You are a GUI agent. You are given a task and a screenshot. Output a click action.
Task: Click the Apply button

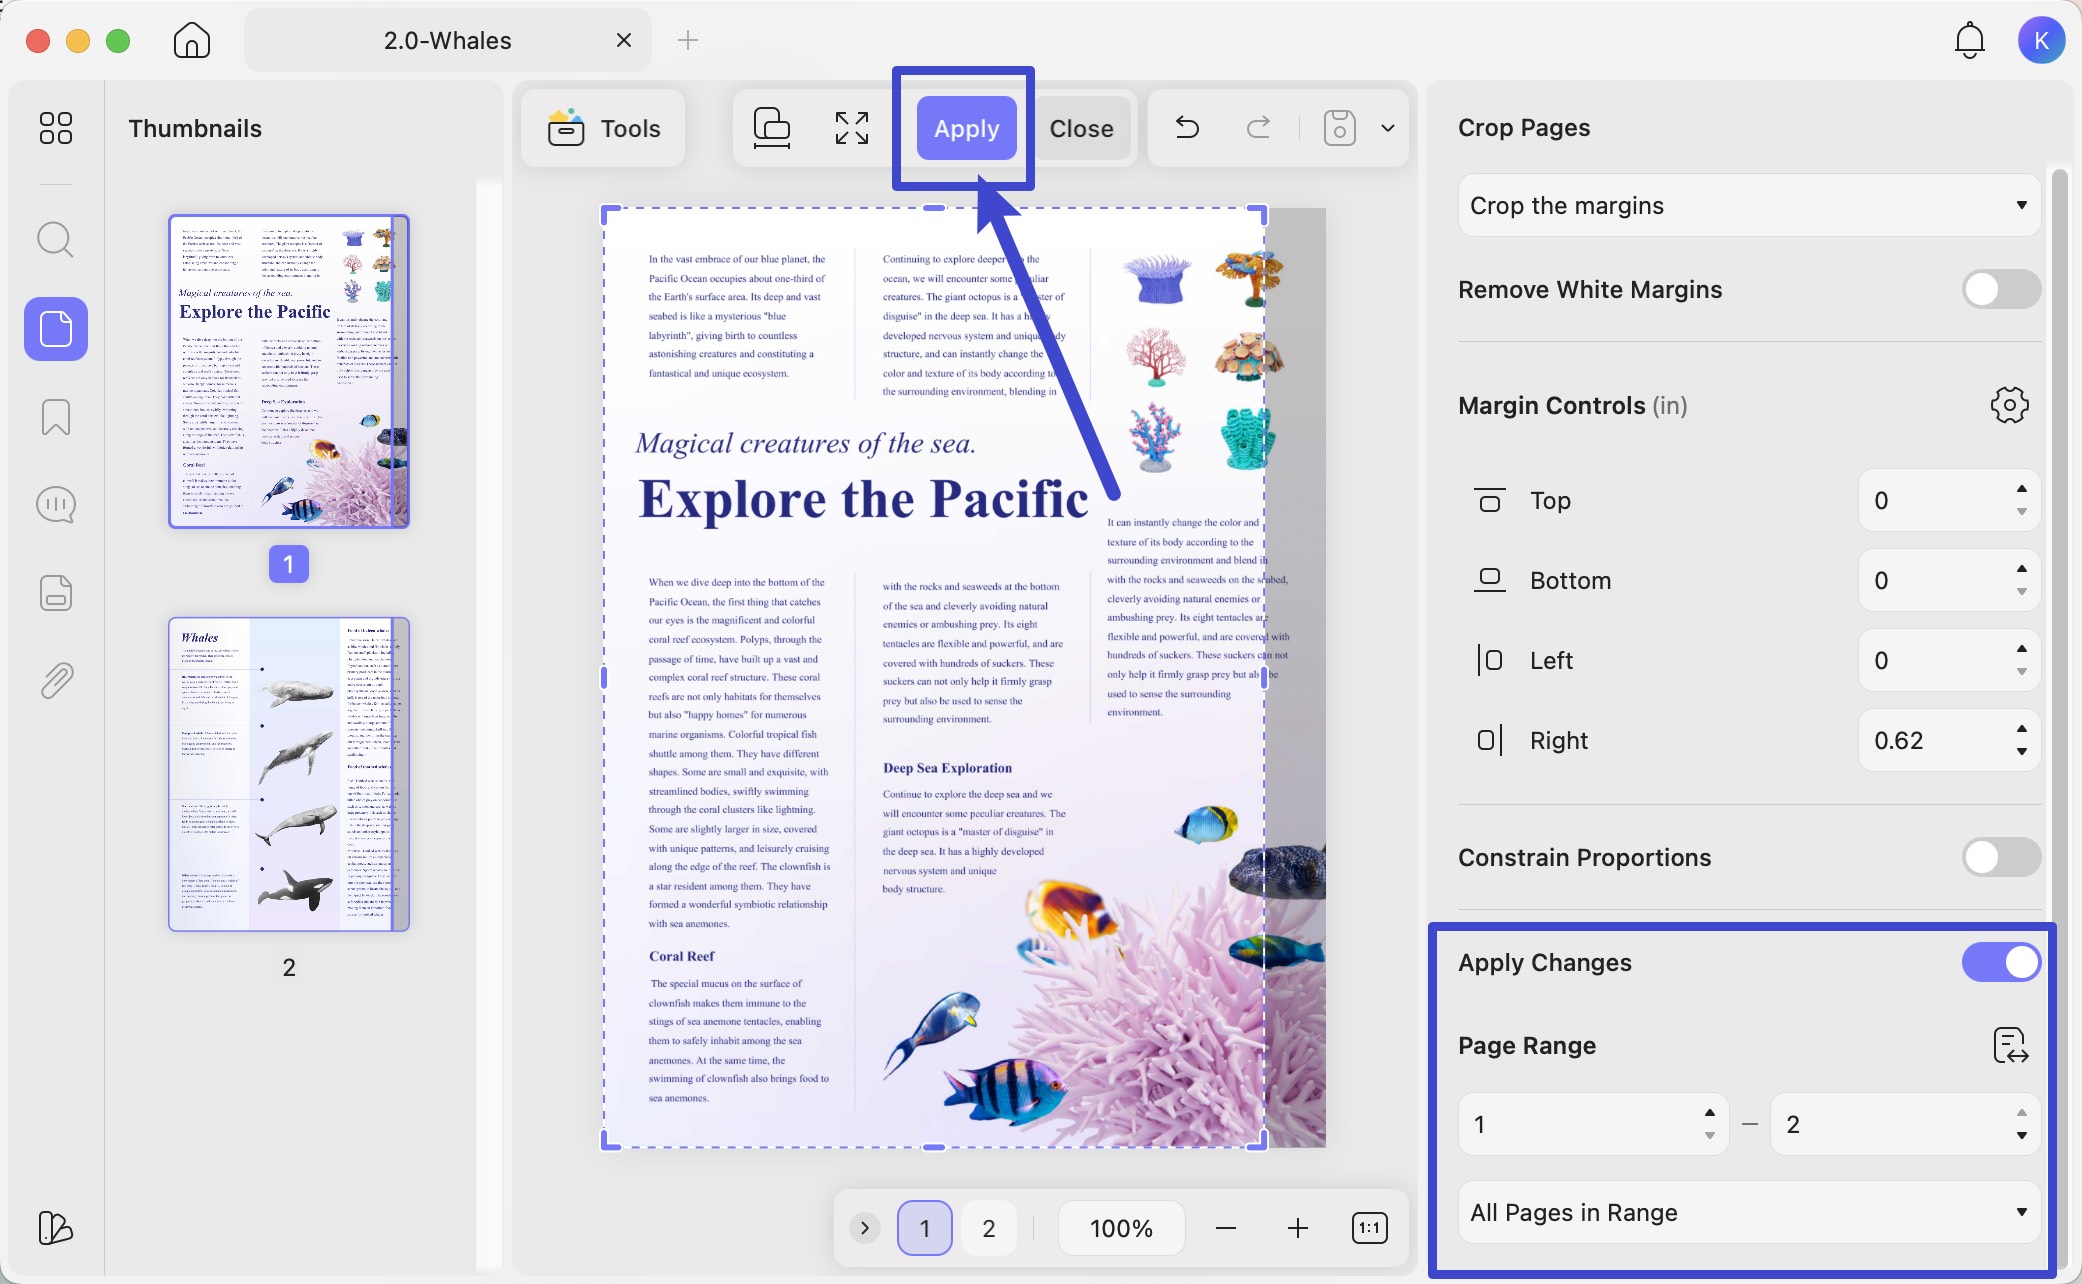[x=966, y=128]
